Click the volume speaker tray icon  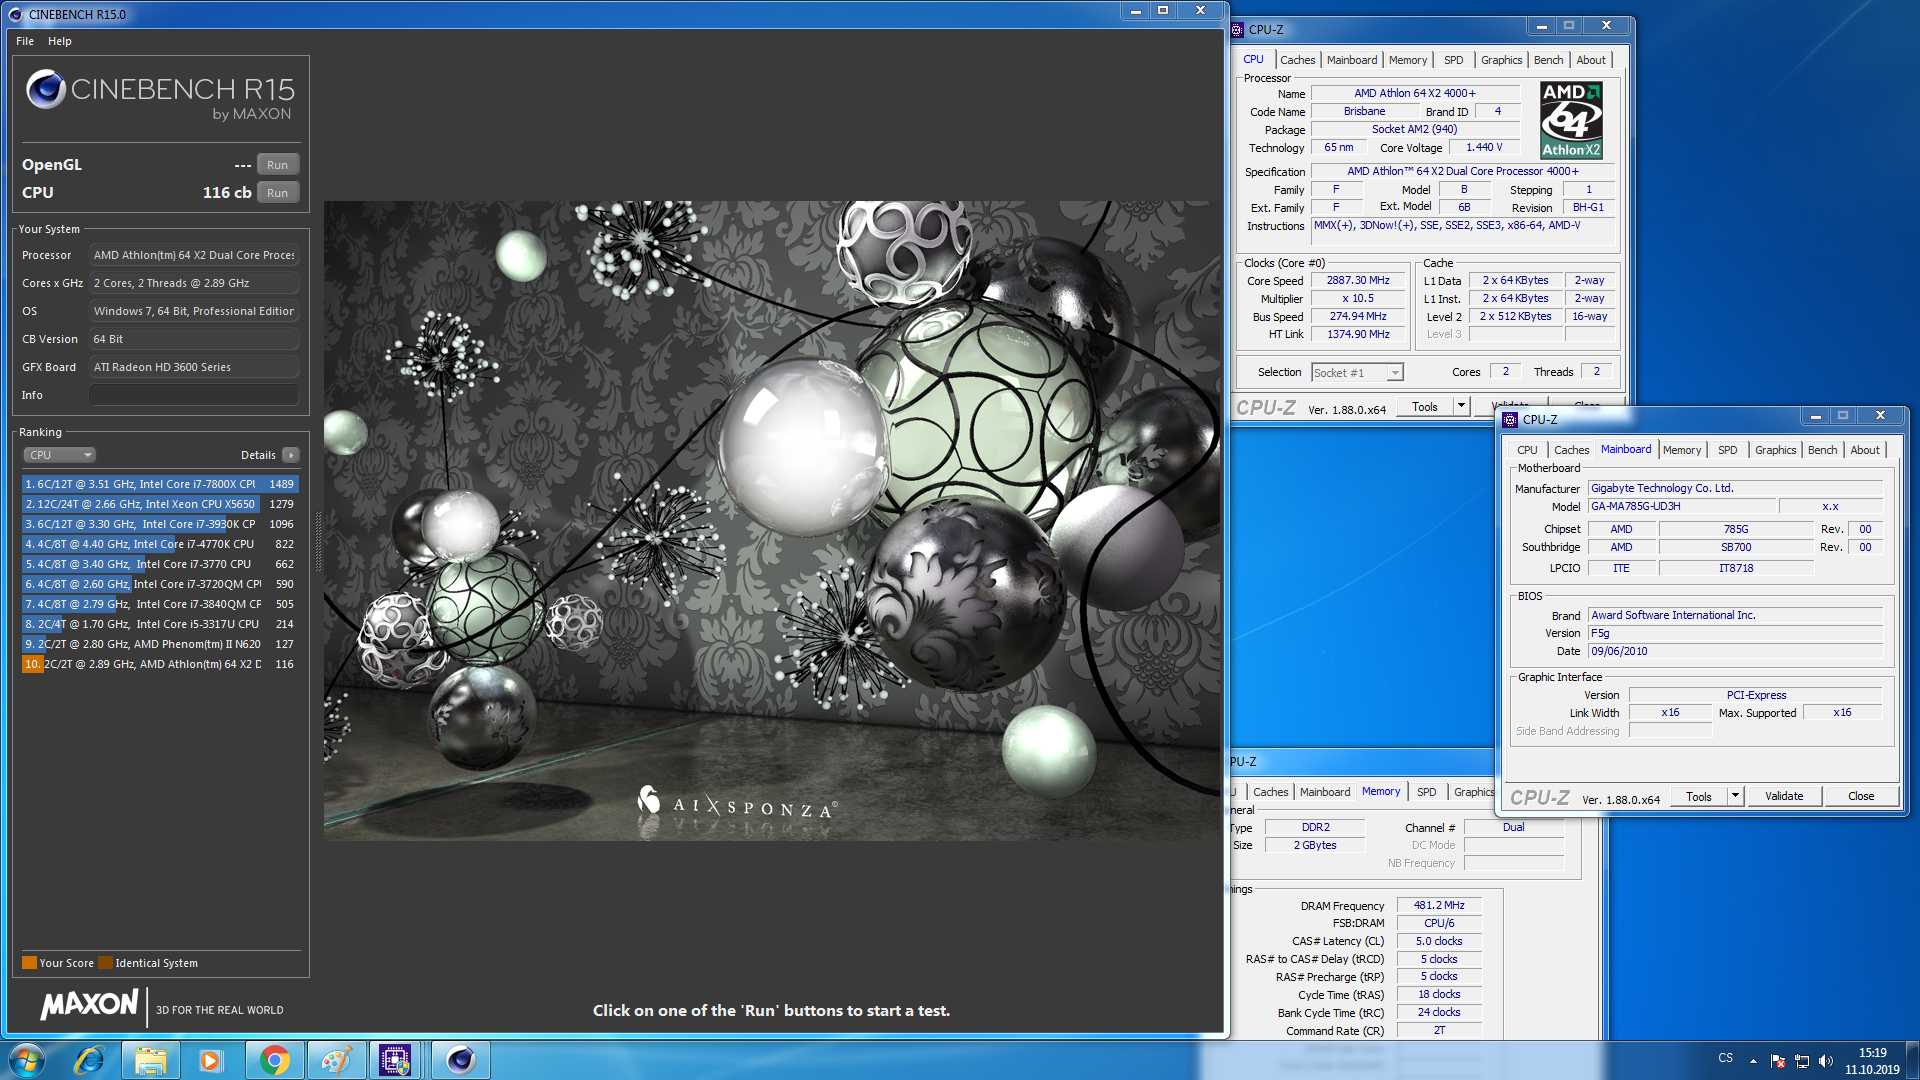tap(1826, 1060)
